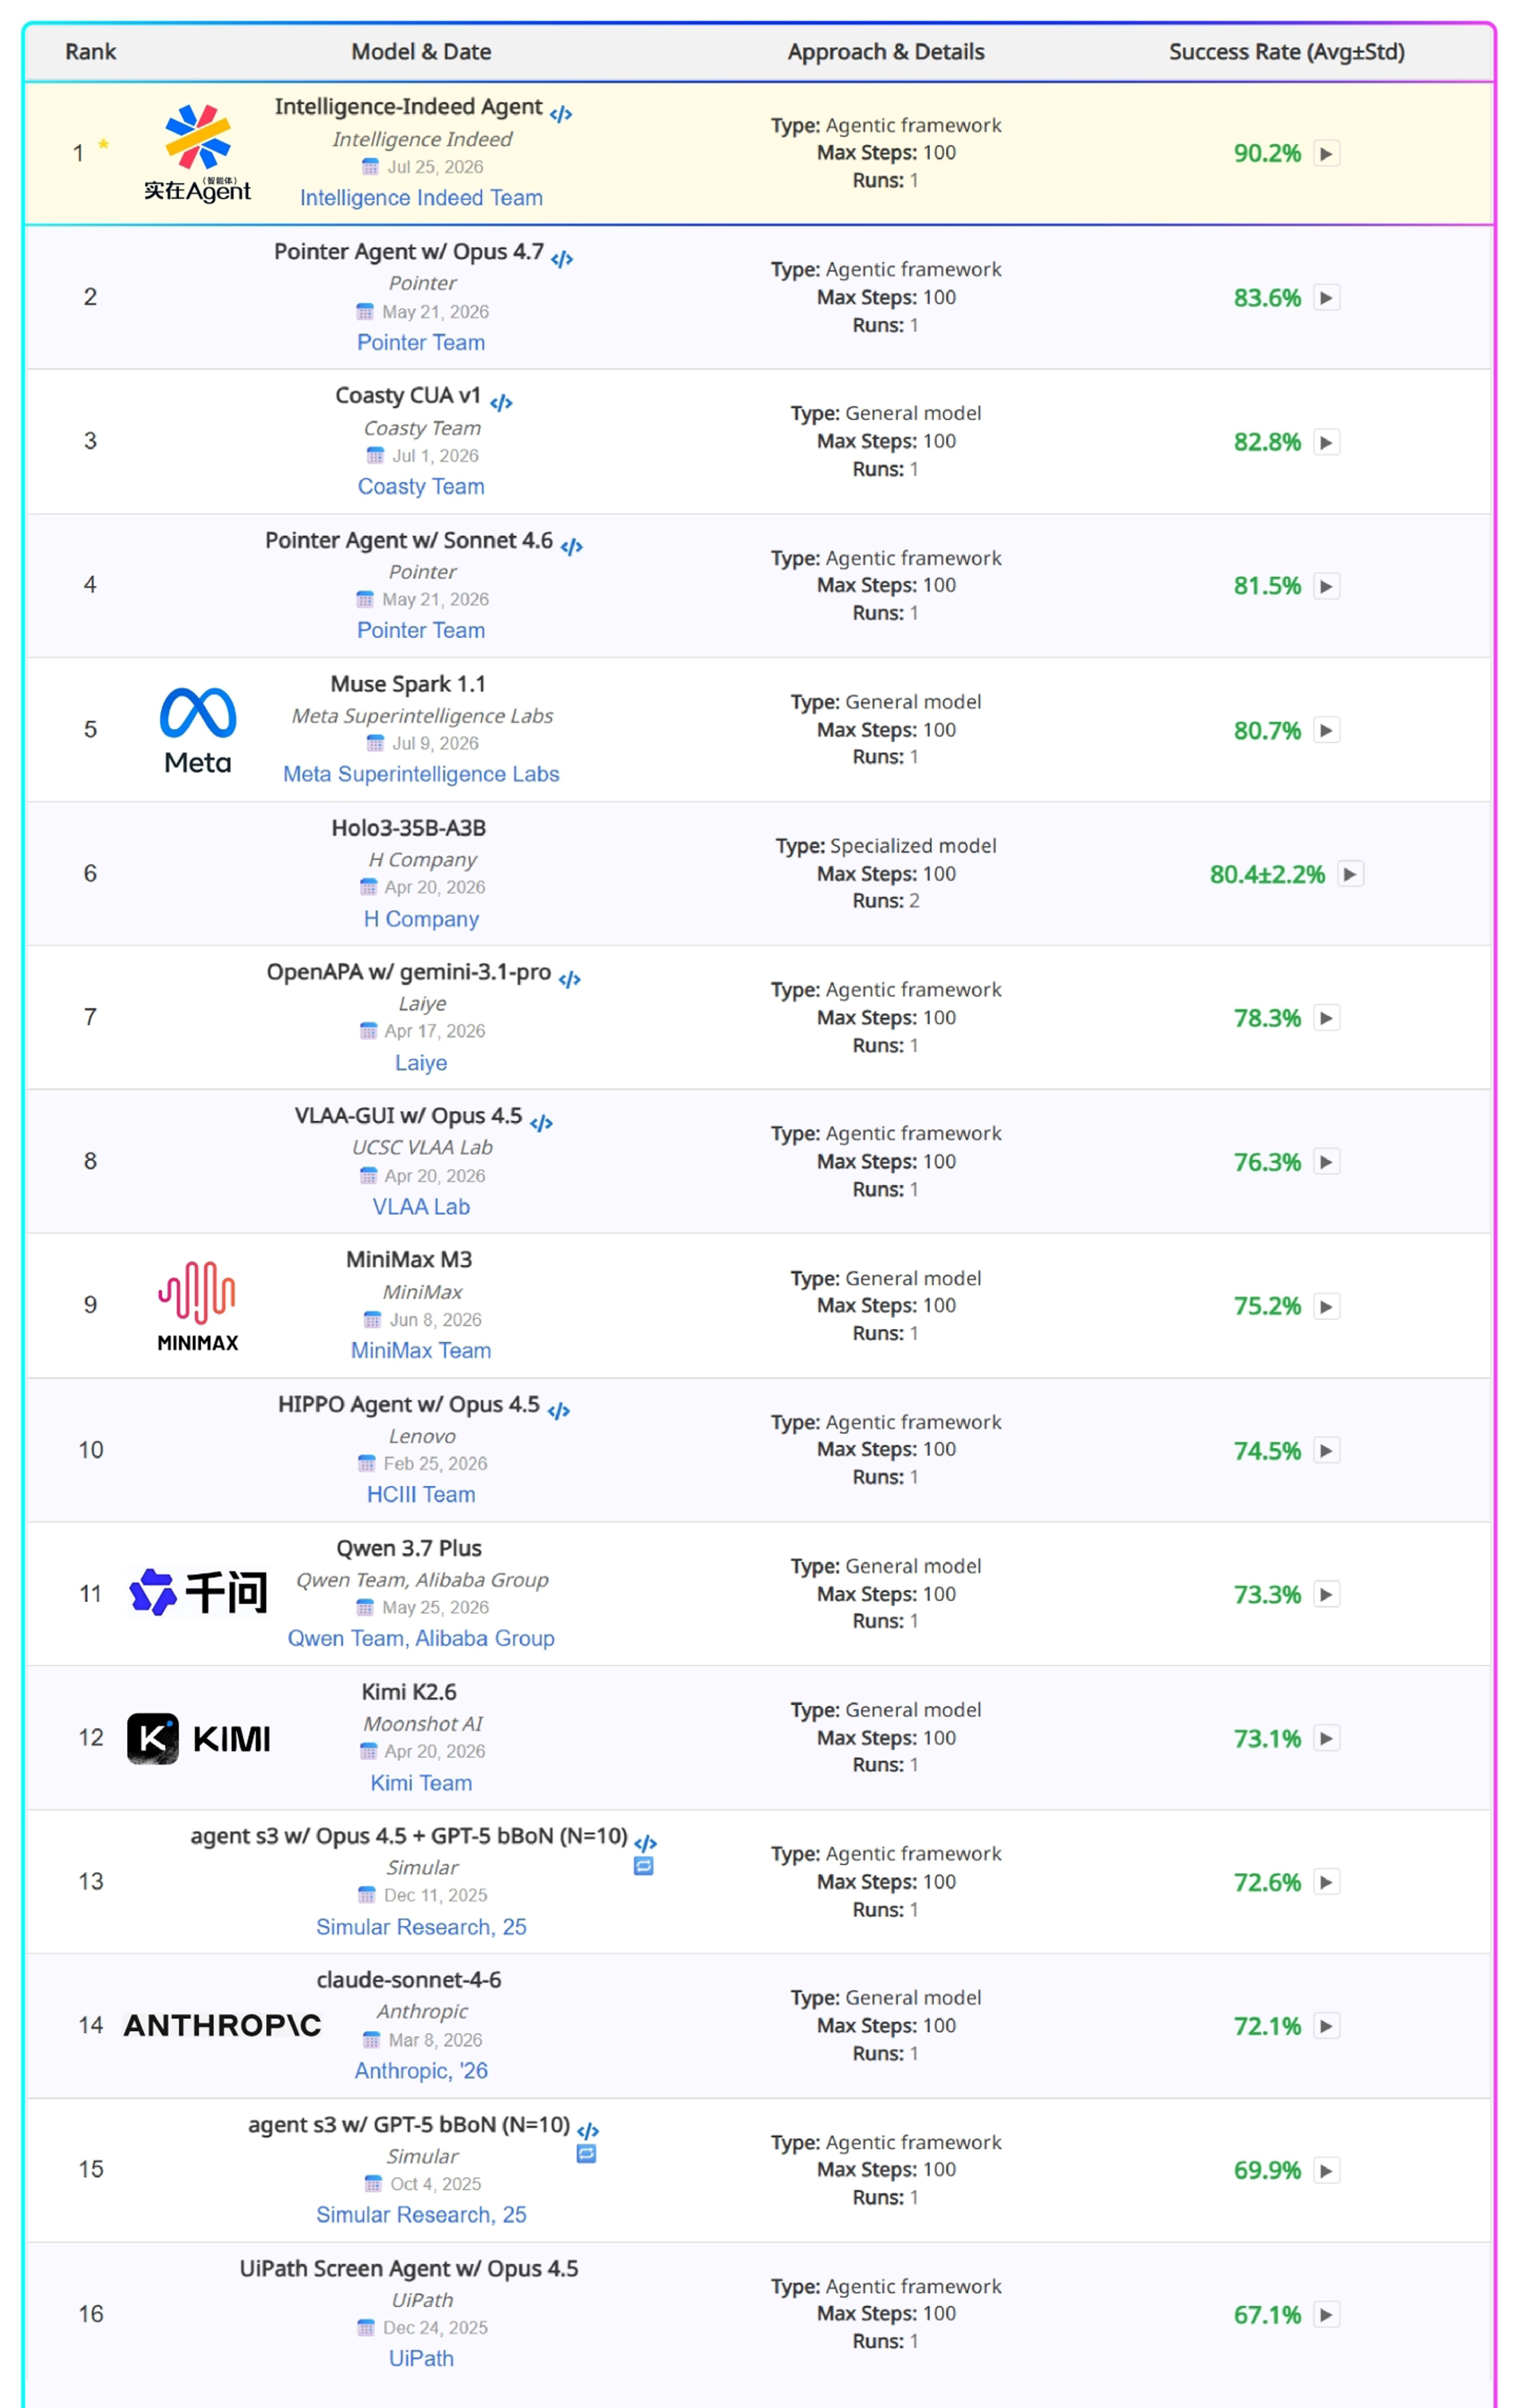This screenshot has height=2408, width=1520.
Task: Visit the Meta Superintelligence Labs blue link
Action: pyautogui.click(x=421, y=774)
